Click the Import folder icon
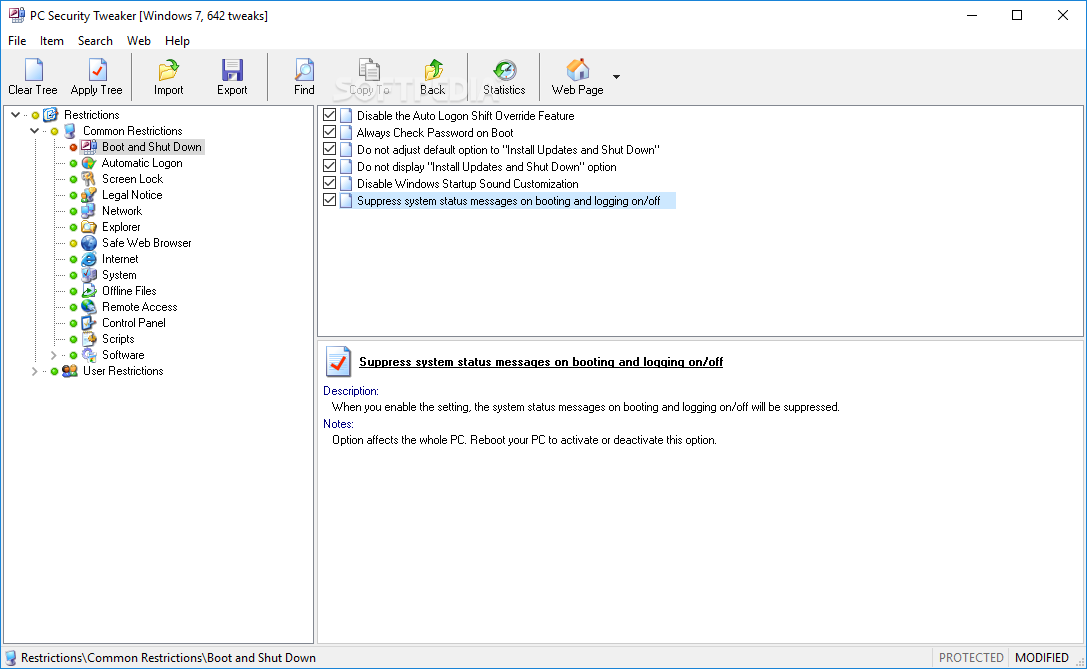Screen dimensions: 1087x669 pos(168,70)
